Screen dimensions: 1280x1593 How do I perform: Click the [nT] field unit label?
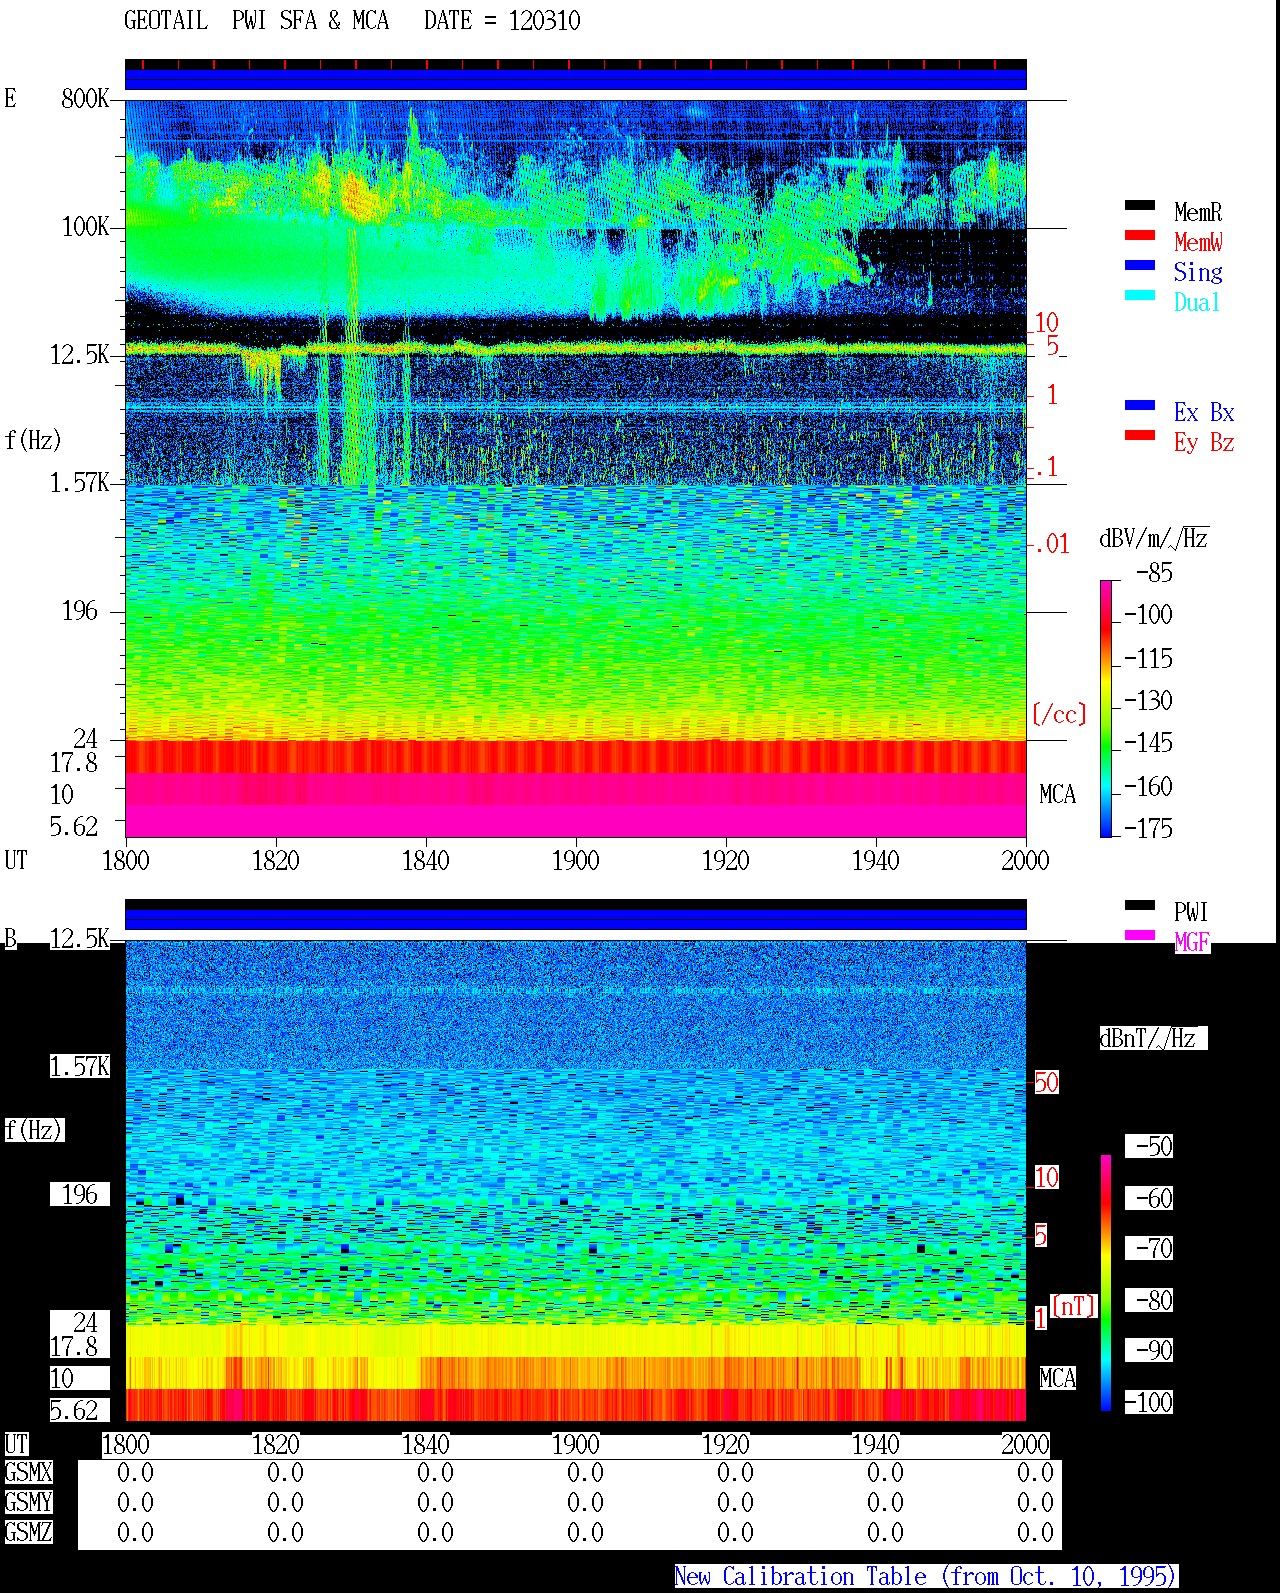point(1074,1305)
